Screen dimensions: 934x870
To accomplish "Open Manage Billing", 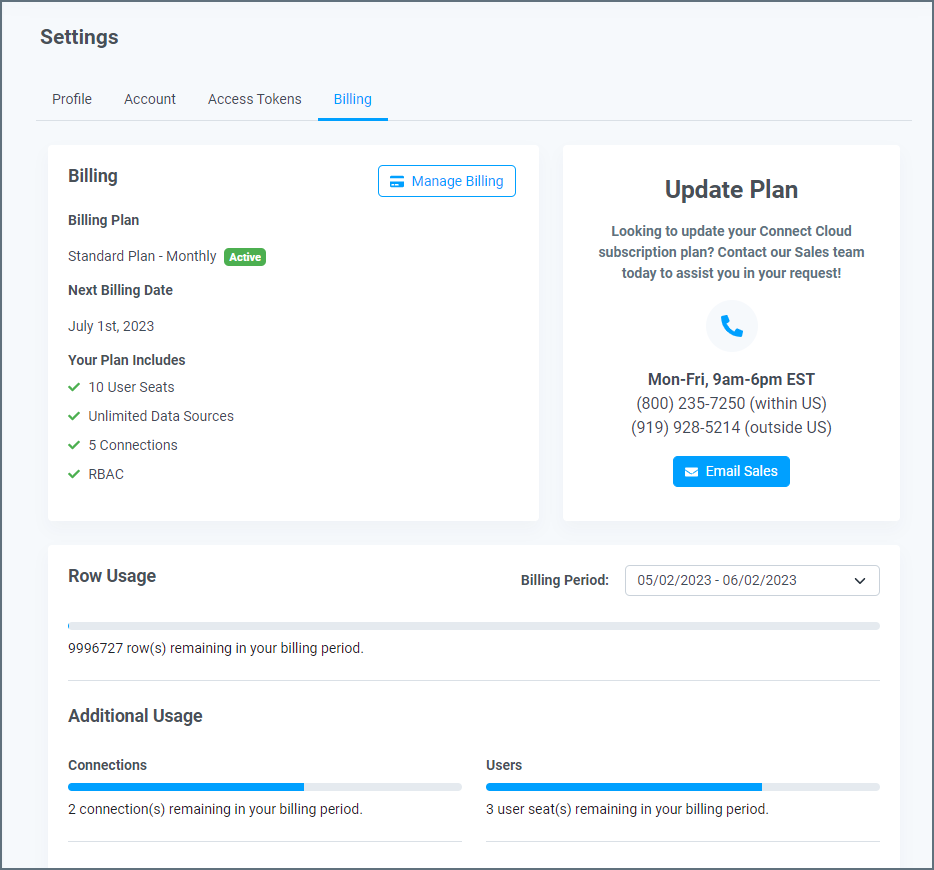I will click(447, 181).
